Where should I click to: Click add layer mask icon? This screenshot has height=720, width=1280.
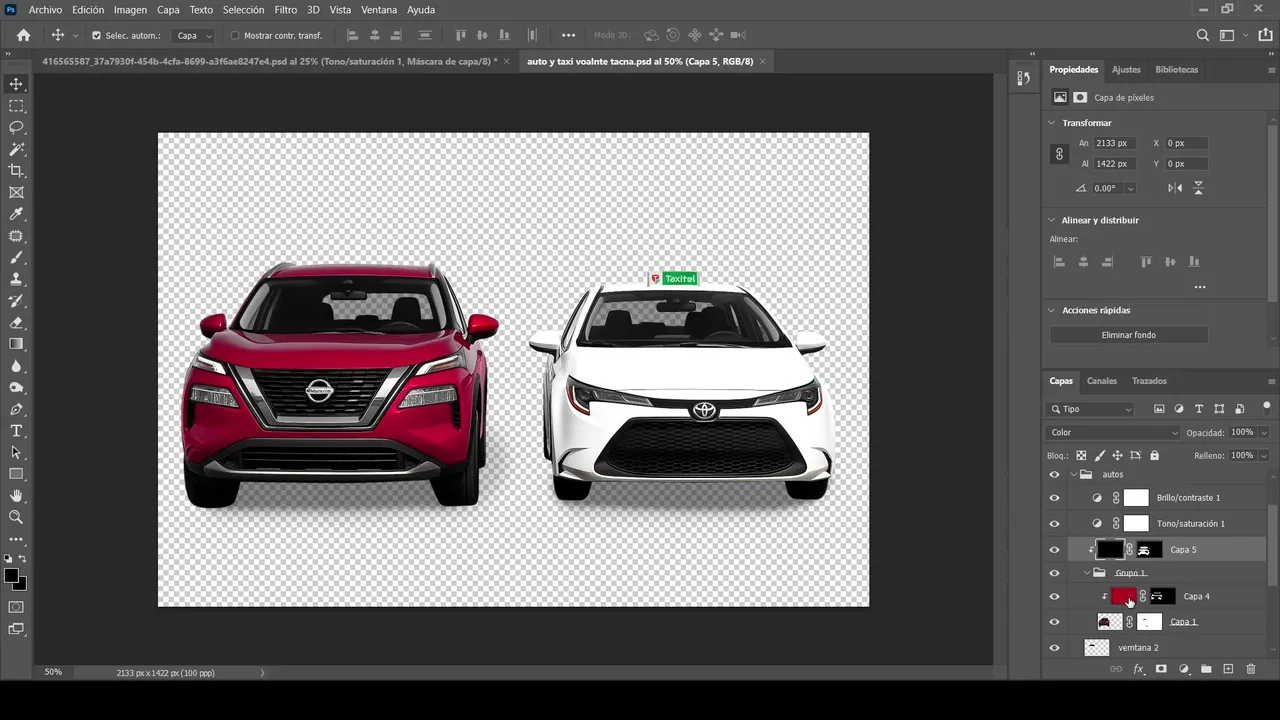point(1161,669)
